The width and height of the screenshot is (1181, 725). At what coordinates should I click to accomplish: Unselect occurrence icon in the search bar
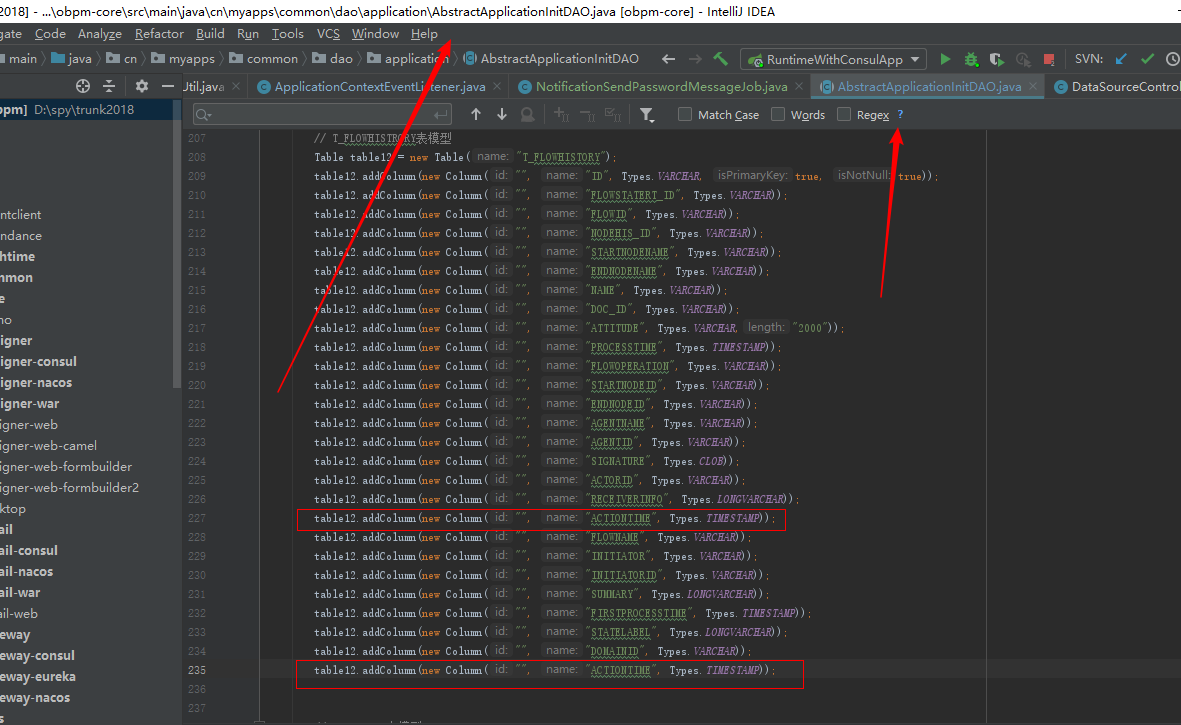coord(587,114)
